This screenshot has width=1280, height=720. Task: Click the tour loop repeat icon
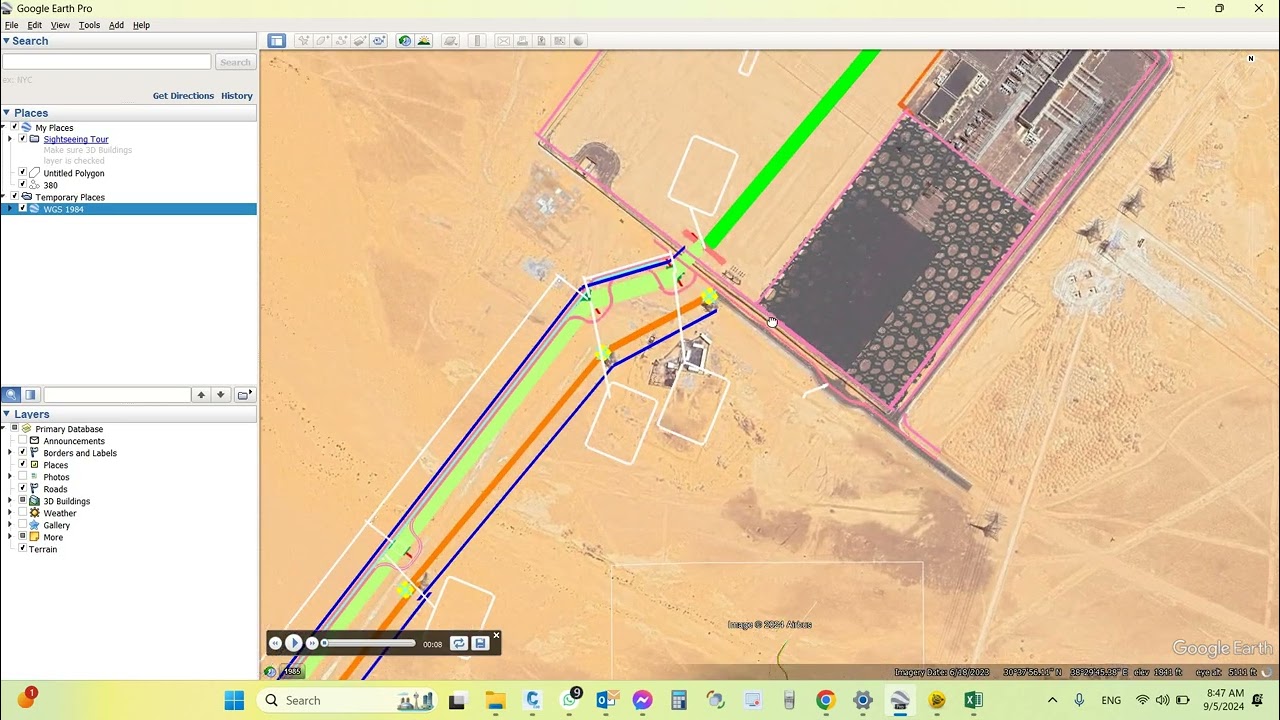click(459, 644)
